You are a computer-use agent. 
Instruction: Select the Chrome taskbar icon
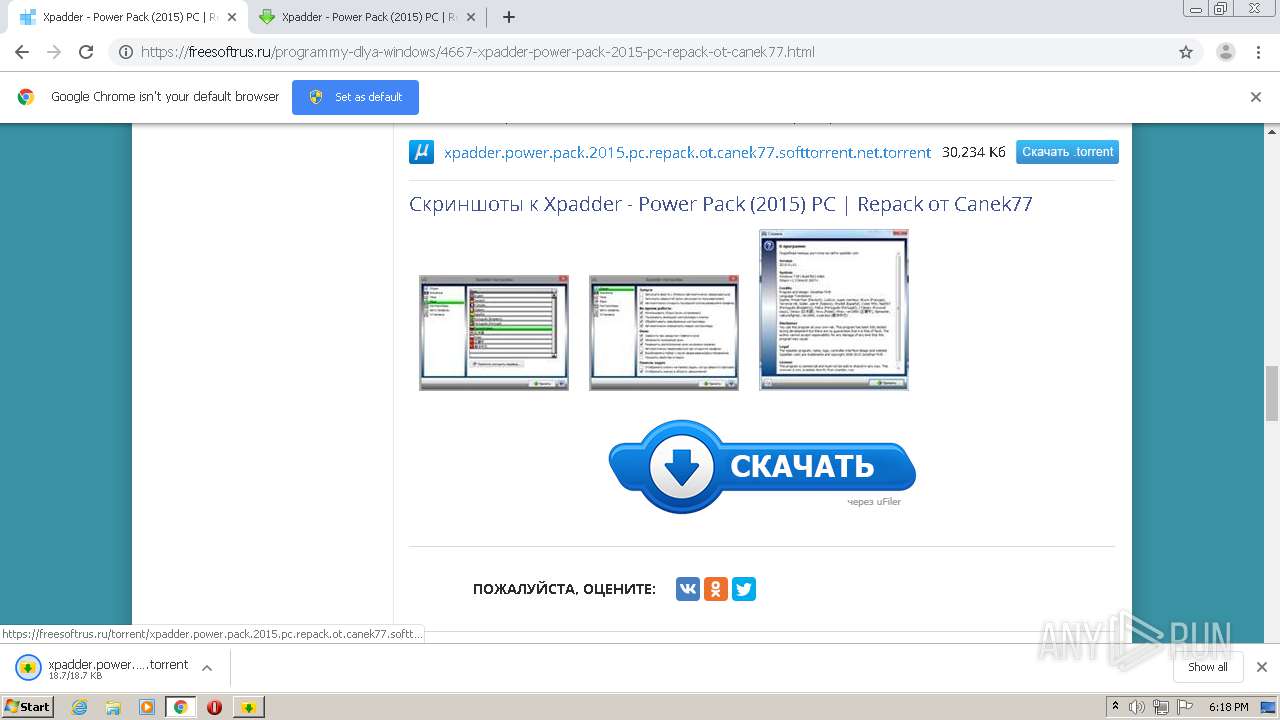click(x=180, y=707)
